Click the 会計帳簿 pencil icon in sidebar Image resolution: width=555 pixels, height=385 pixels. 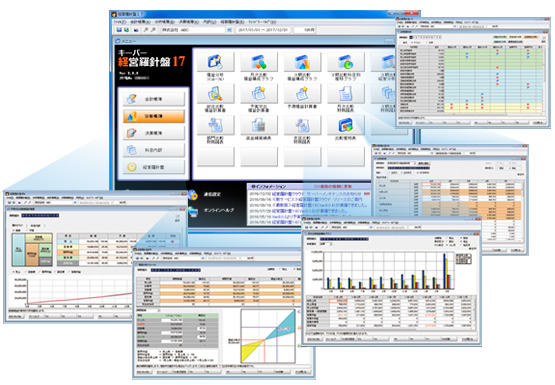click(132, 99)
